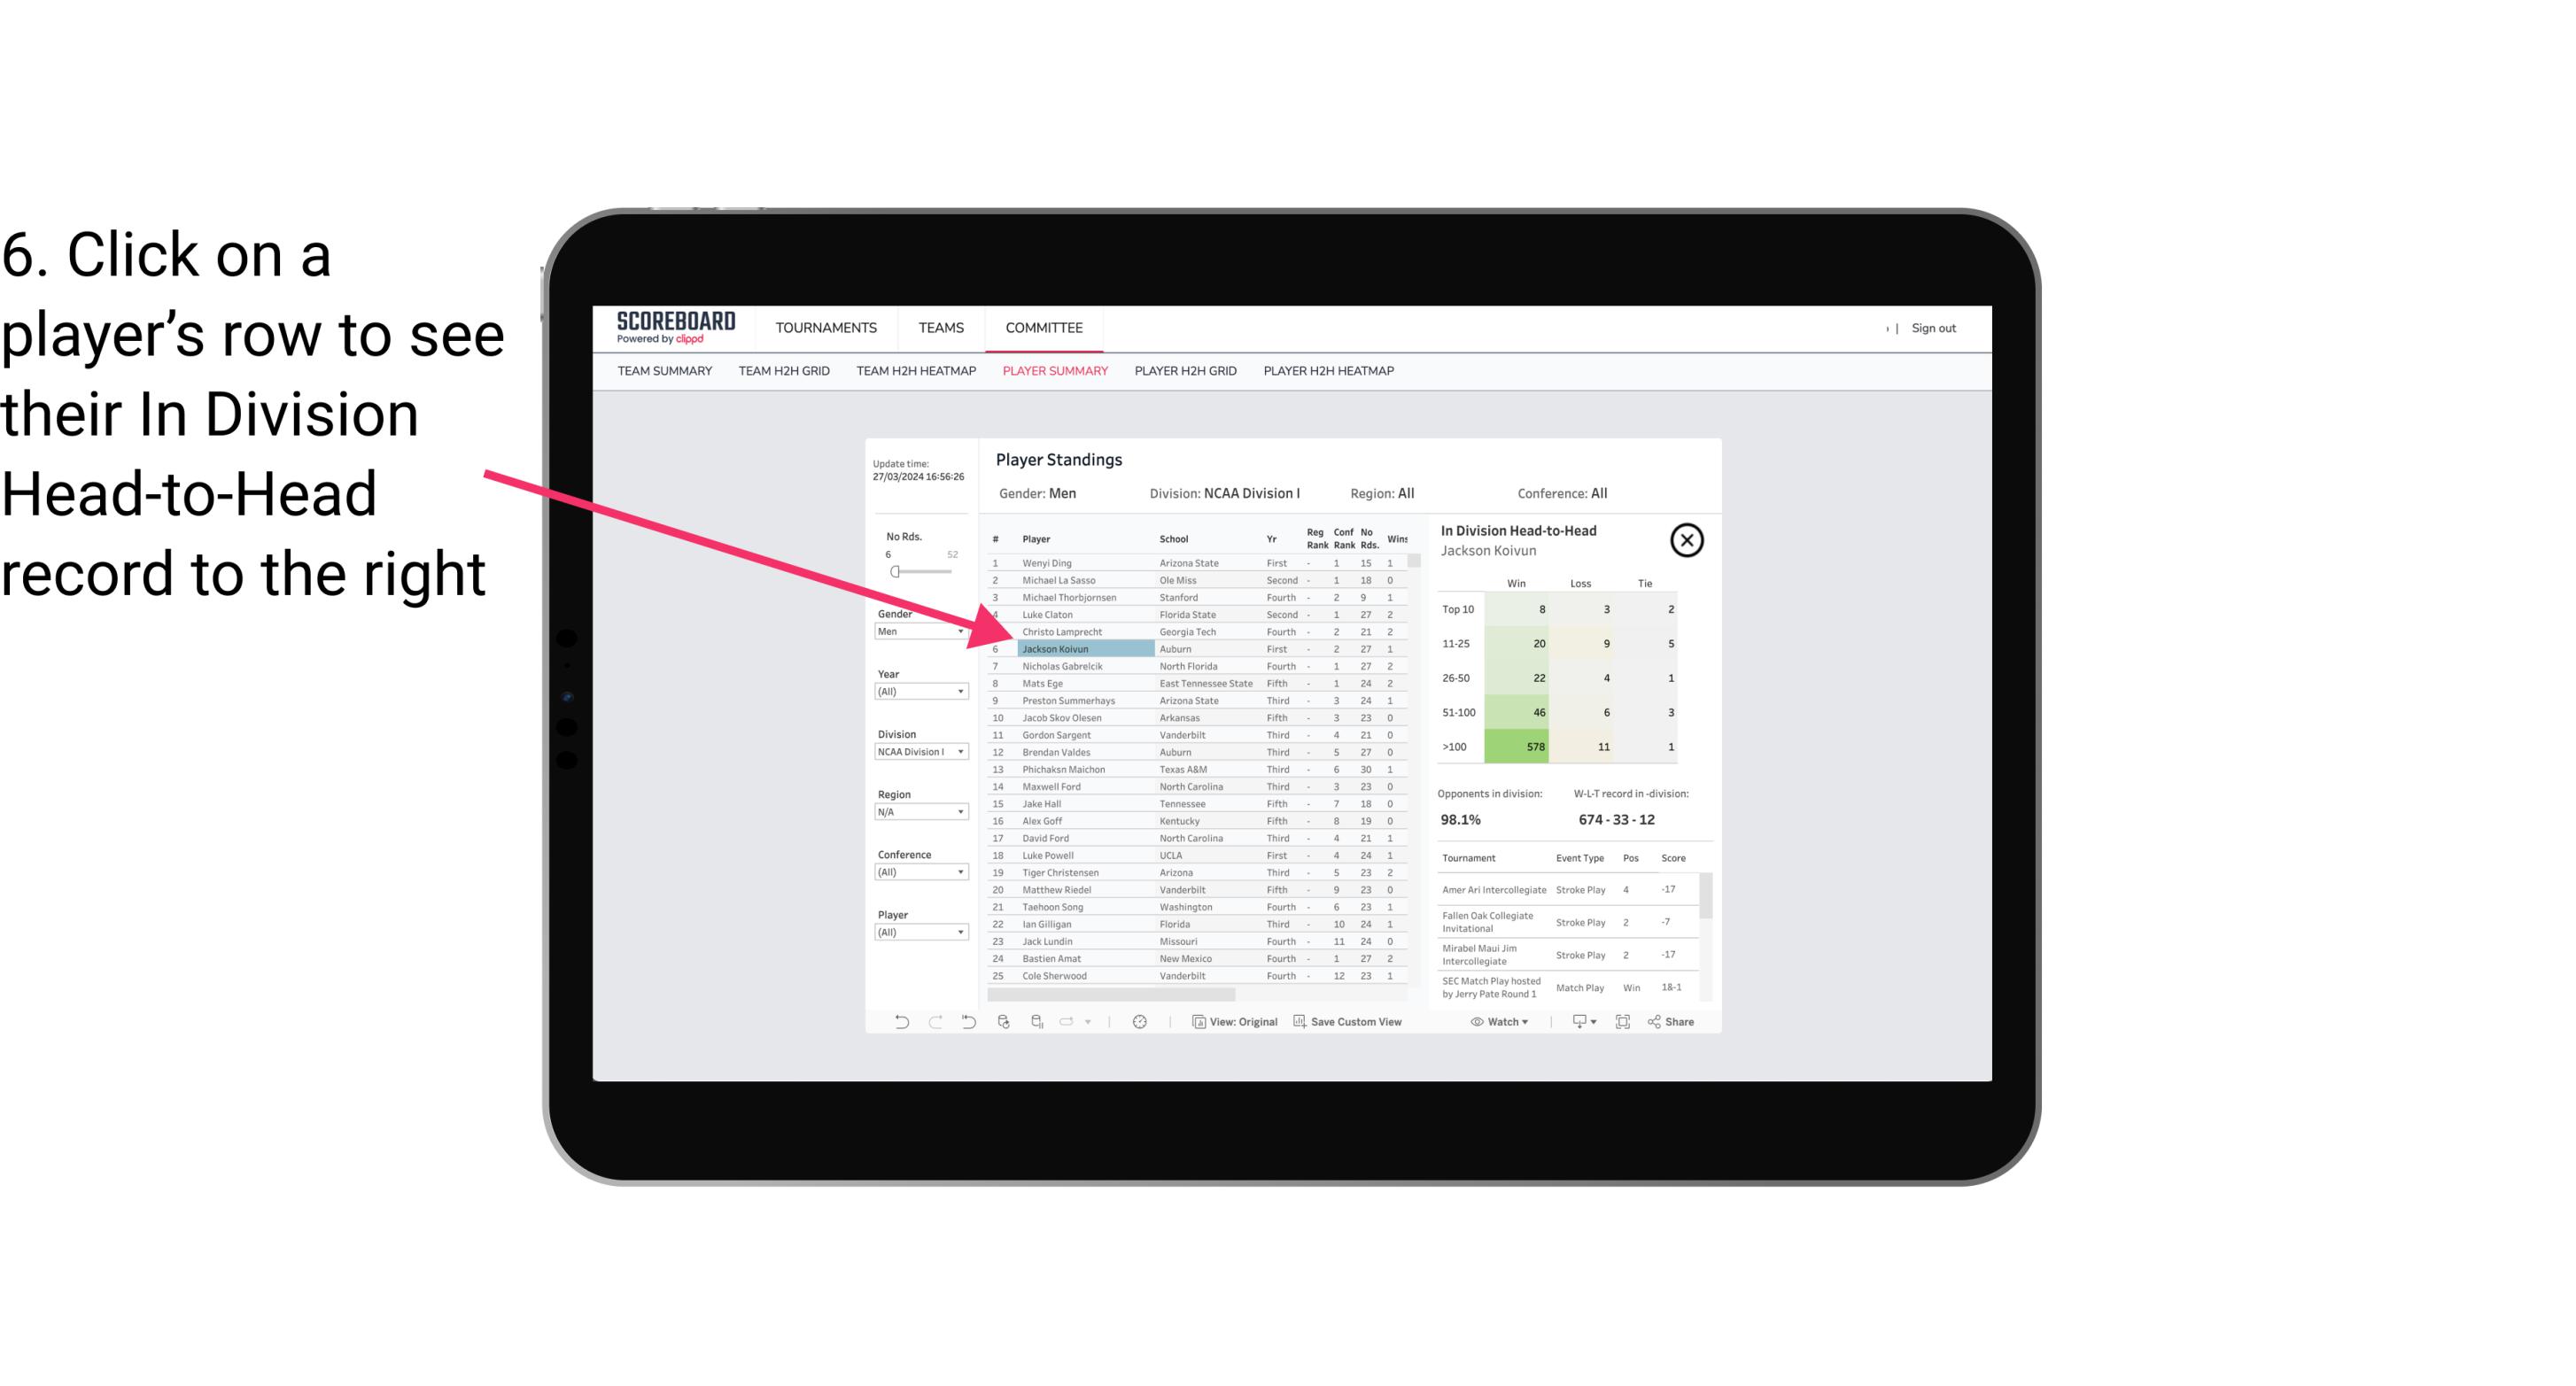Viewport: 2576px width, 1386px height.
Task: Drag the No Rounds range slider
Action: (x=895, y=572)
